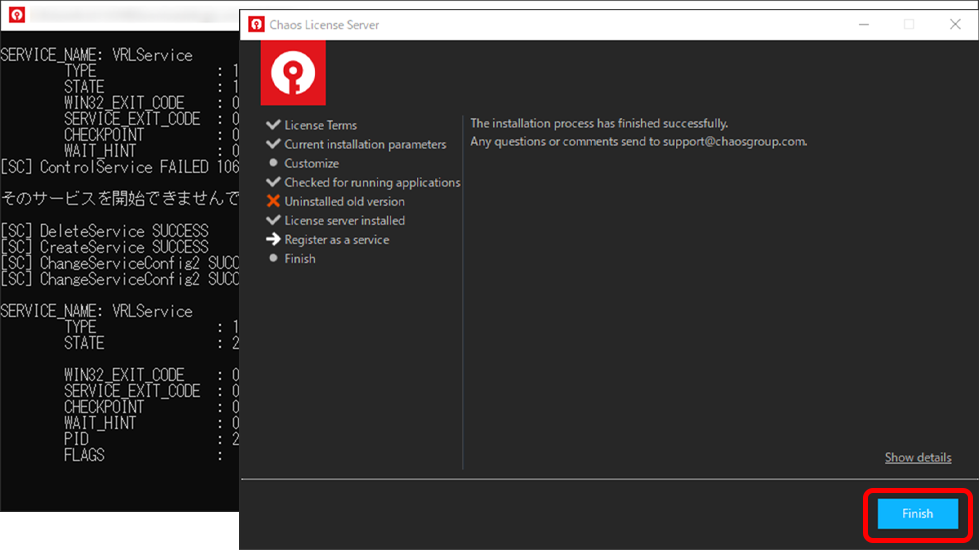Click the maximize button of the installer window
This screenshot has width=979, height=550.
point(909,24)
